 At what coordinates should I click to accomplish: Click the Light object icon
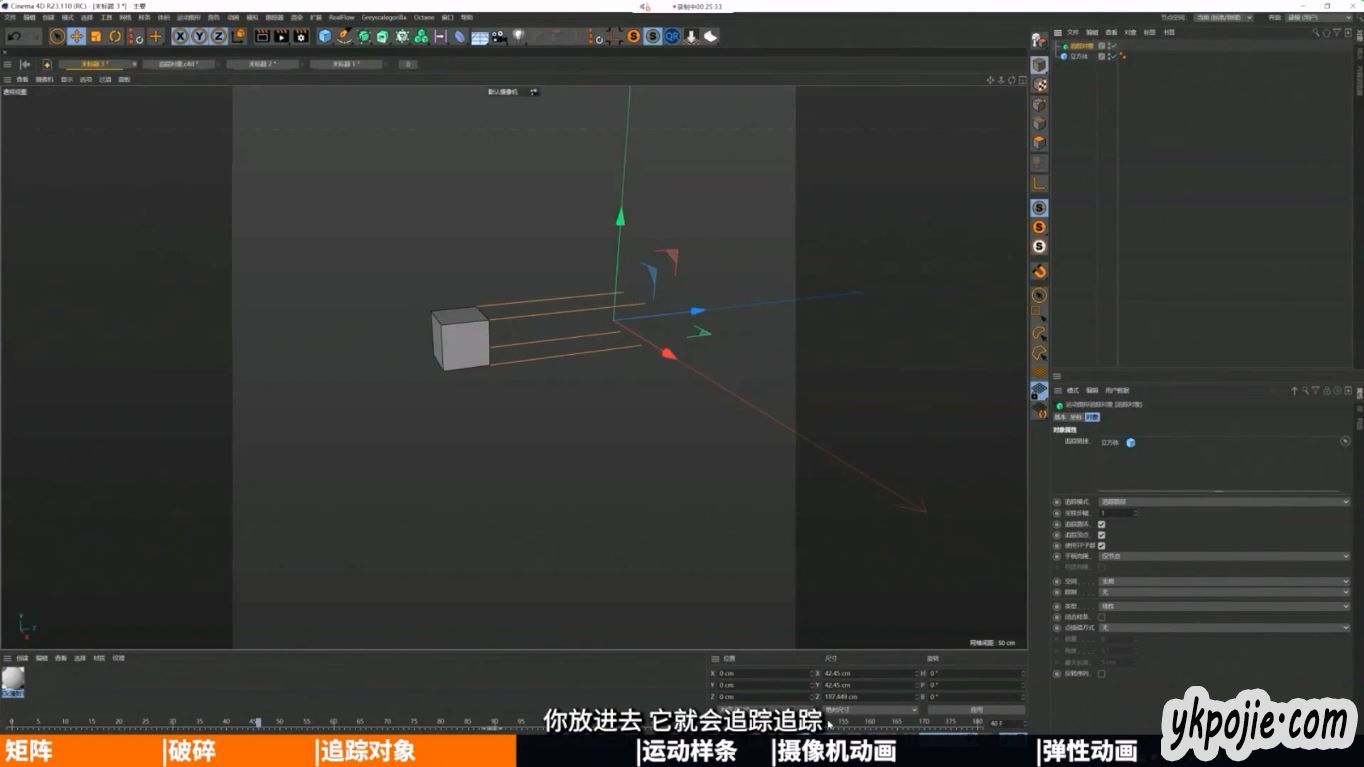(518, 36)
